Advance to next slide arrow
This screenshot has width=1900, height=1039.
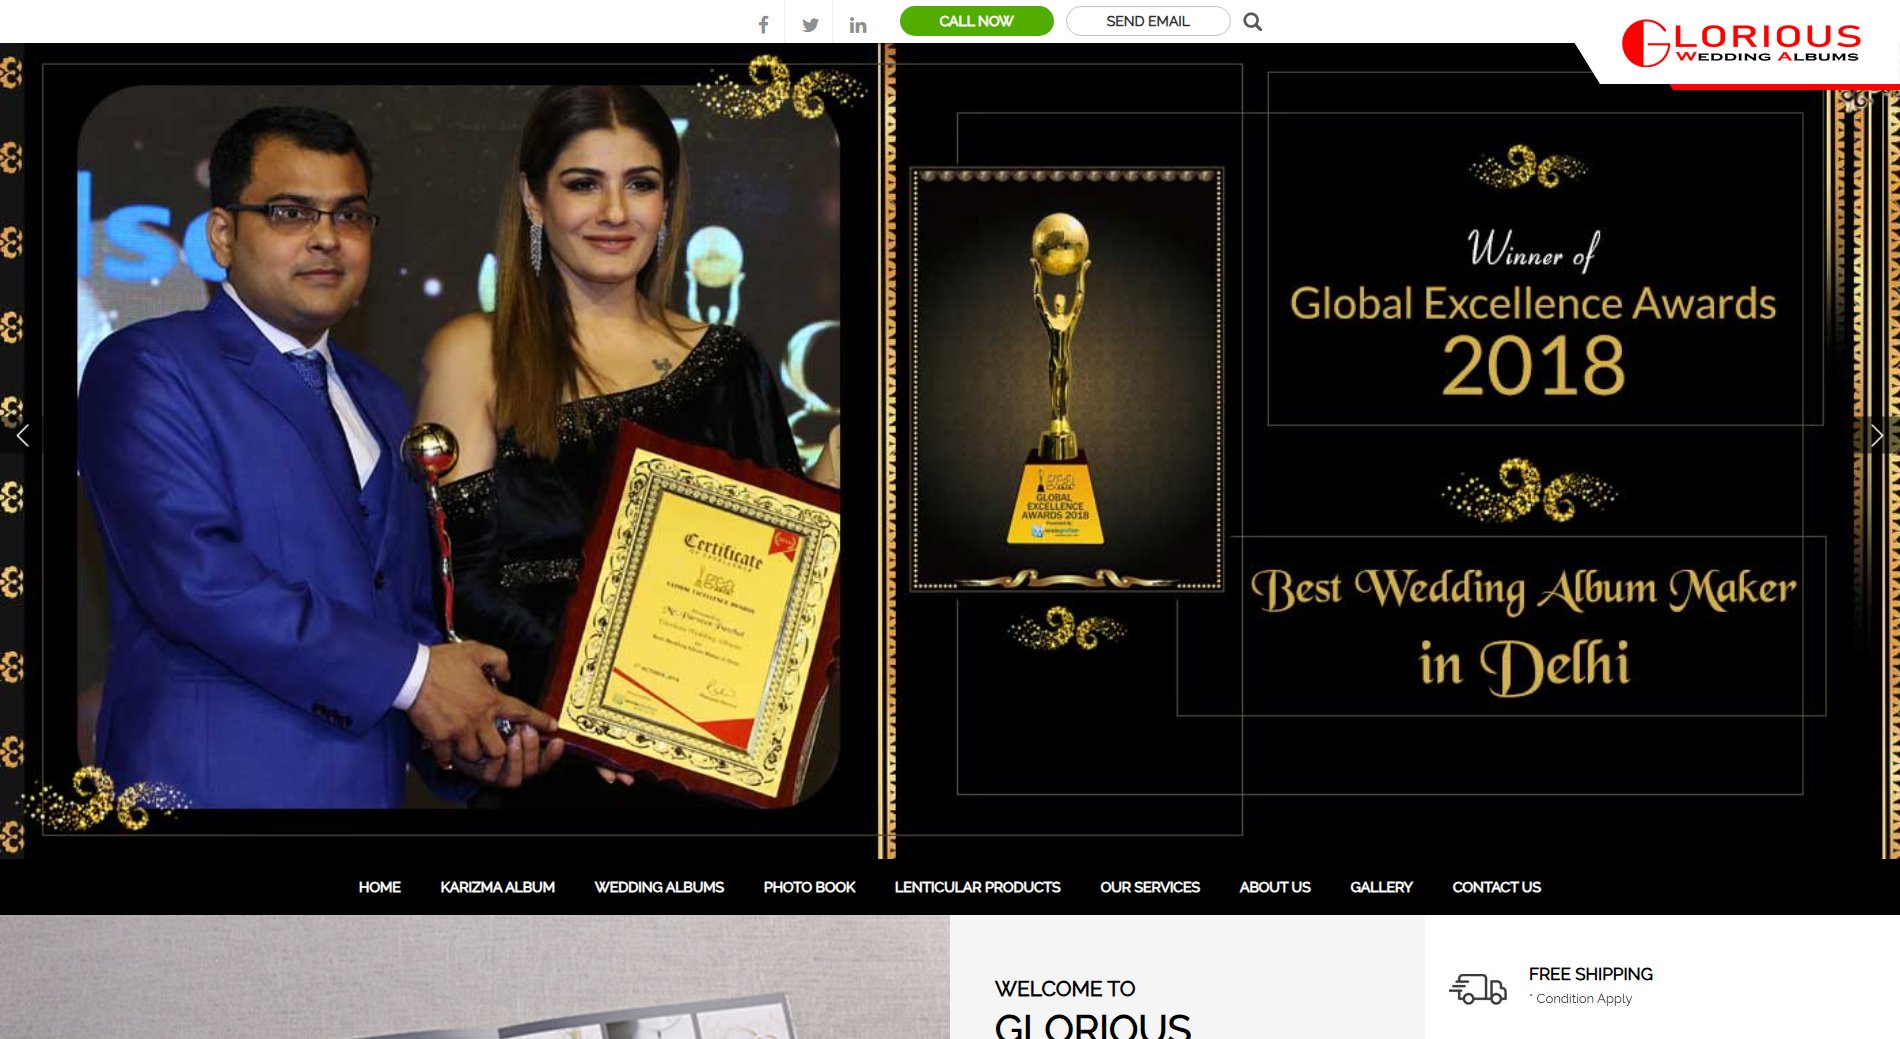[x=1876, y=435]
